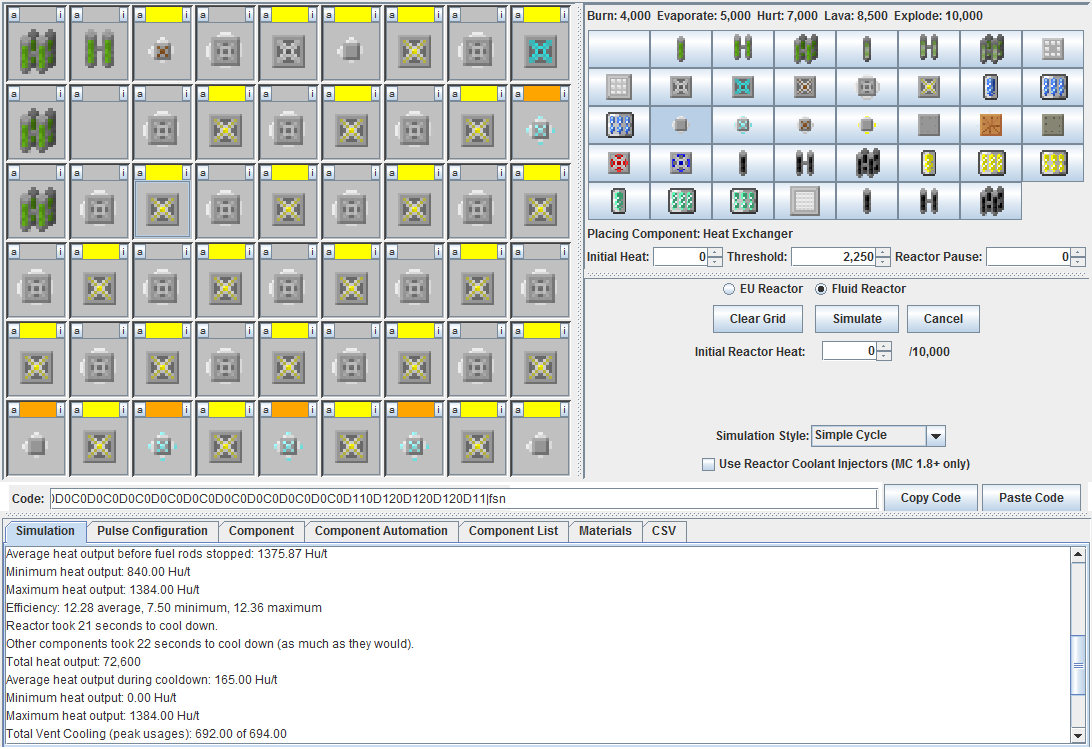The image size is (1092, 749).
Task: Choose the blank empty-cell option in the palette
Action: click(x=618, y=48)
